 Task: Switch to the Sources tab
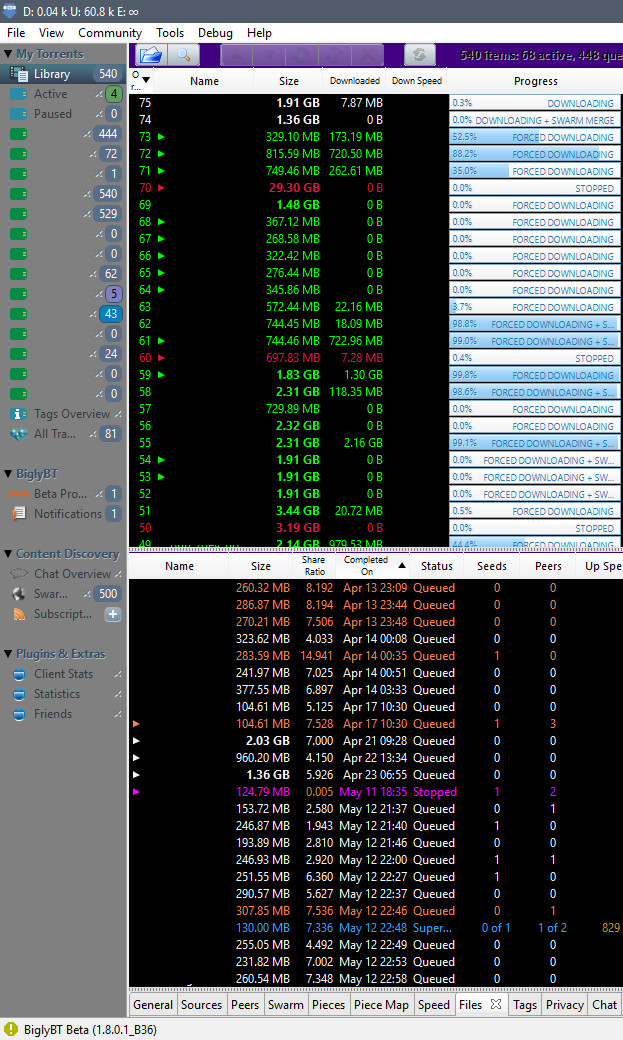click(202, 1005)
